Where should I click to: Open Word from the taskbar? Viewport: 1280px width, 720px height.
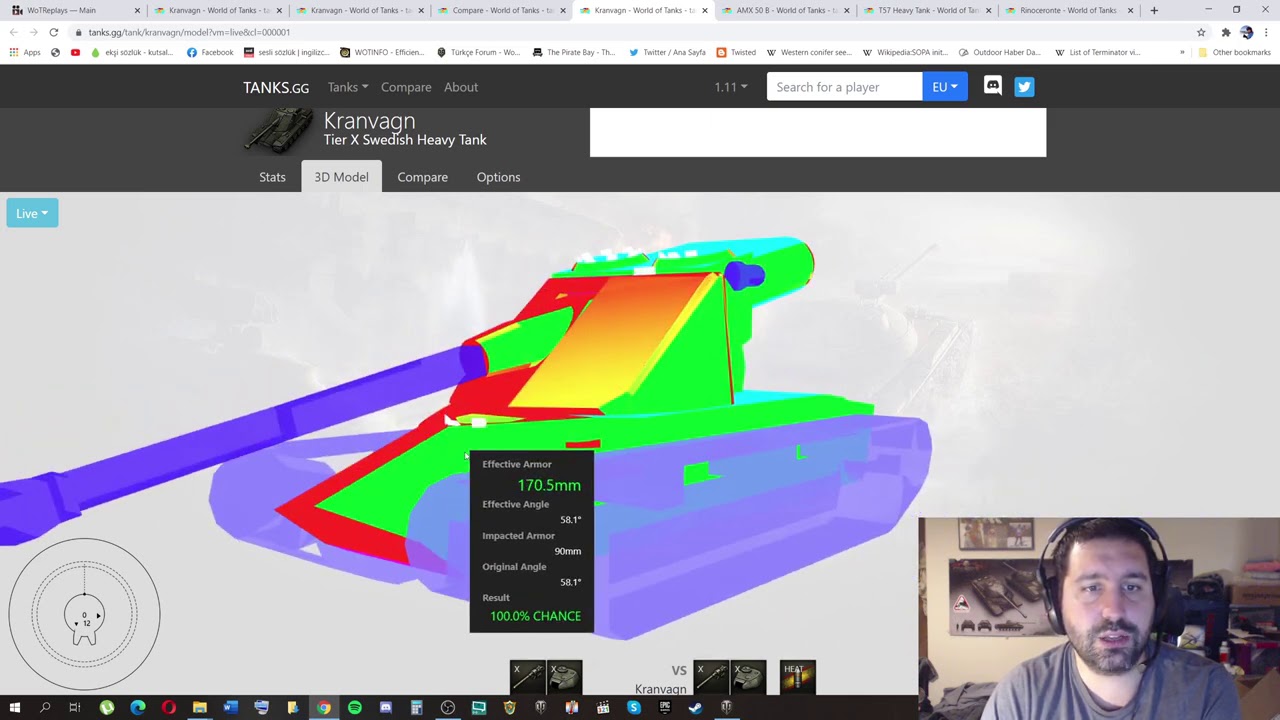(230, 708)
